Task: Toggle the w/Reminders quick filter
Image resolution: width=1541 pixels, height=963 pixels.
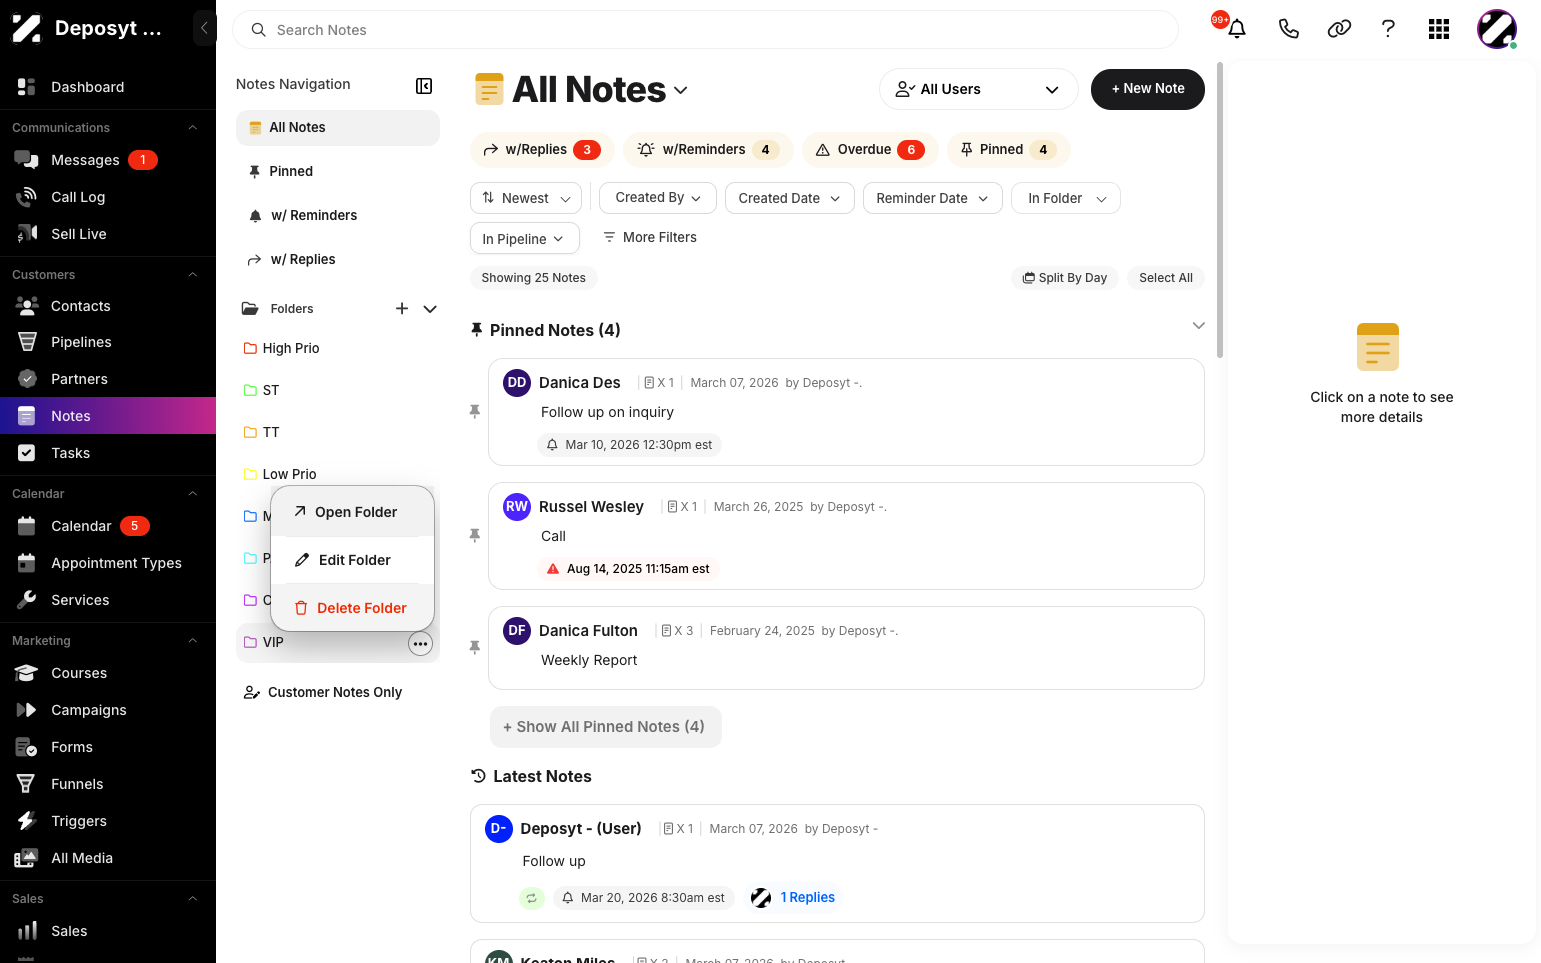Action: pyautogui.click(x=708, y=150)
